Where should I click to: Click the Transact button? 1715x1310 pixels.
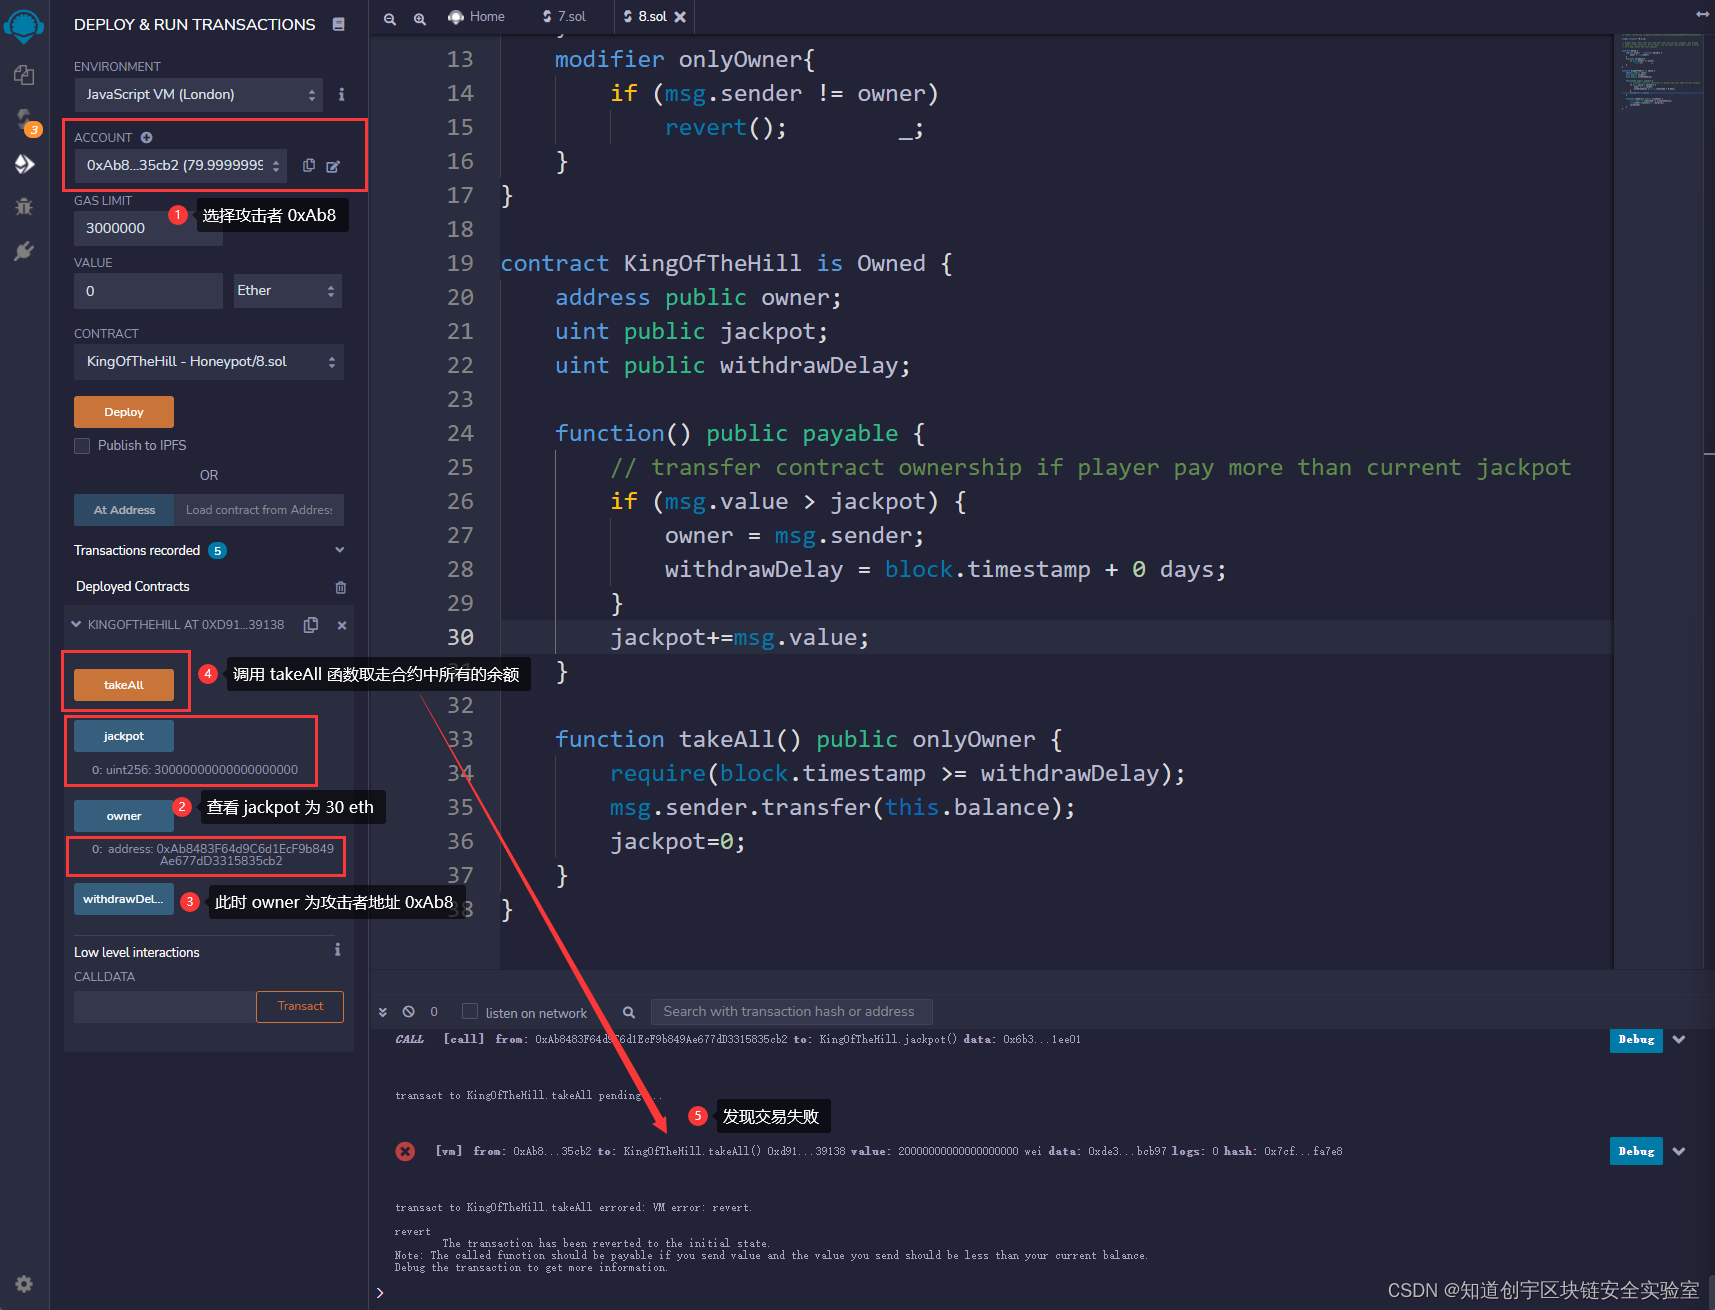pyautogui.click(x=300, y=1007)
